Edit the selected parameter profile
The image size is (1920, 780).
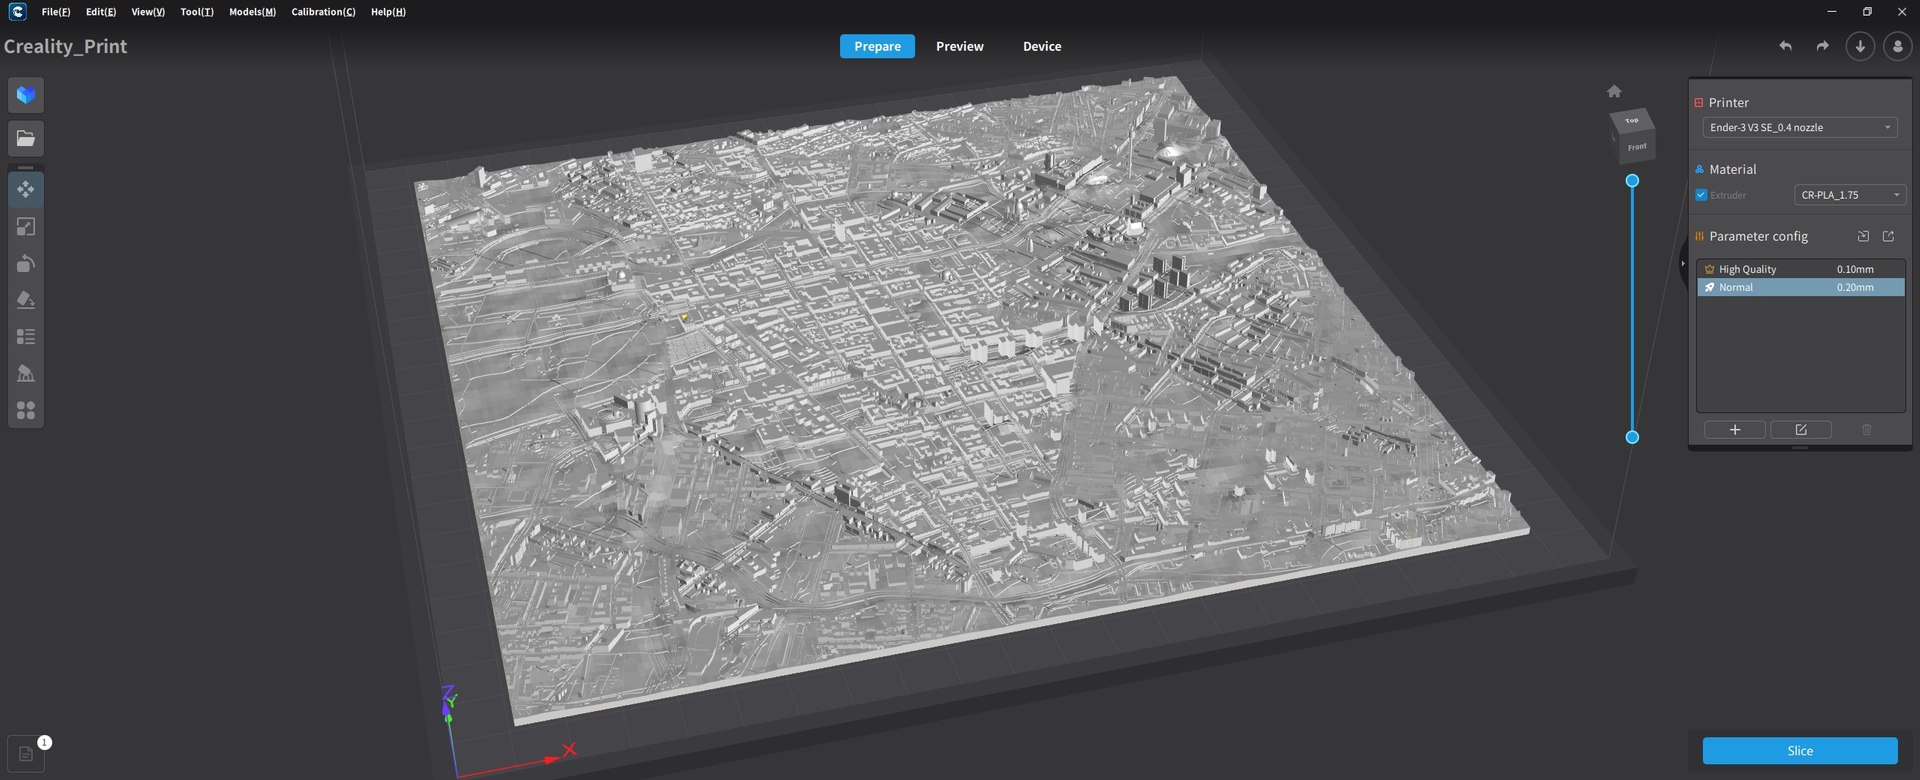[1801, 430]
